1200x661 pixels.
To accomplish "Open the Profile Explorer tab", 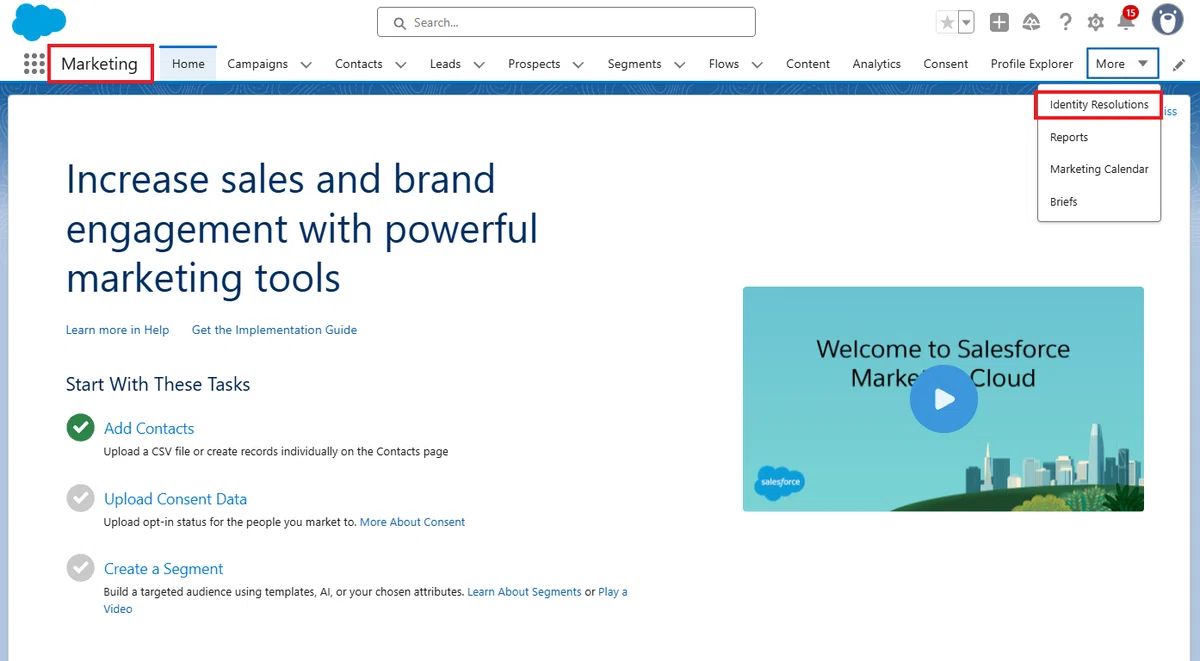I will click(x=1032, y=64).
